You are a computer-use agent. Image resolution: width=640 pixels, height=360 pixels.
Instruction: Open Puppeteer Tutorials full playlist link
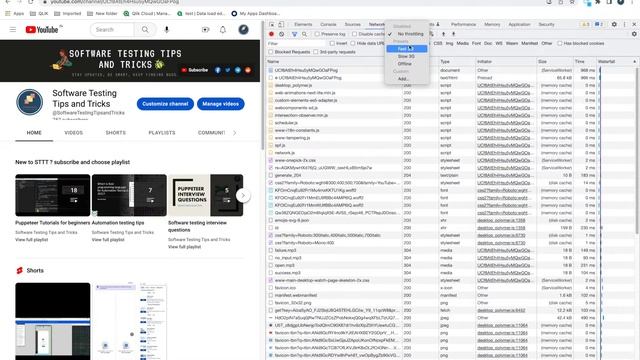[x=31, y=240]
